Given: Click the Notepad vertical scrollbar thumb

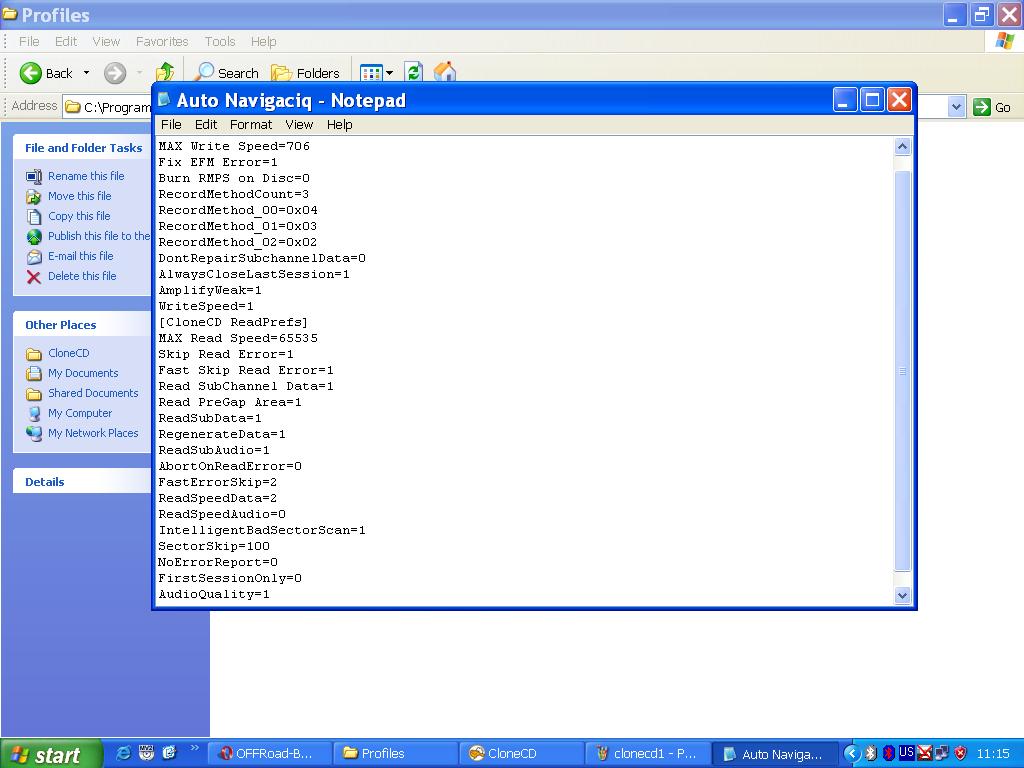Looking at the screenshot, I should tap(902, 370).
